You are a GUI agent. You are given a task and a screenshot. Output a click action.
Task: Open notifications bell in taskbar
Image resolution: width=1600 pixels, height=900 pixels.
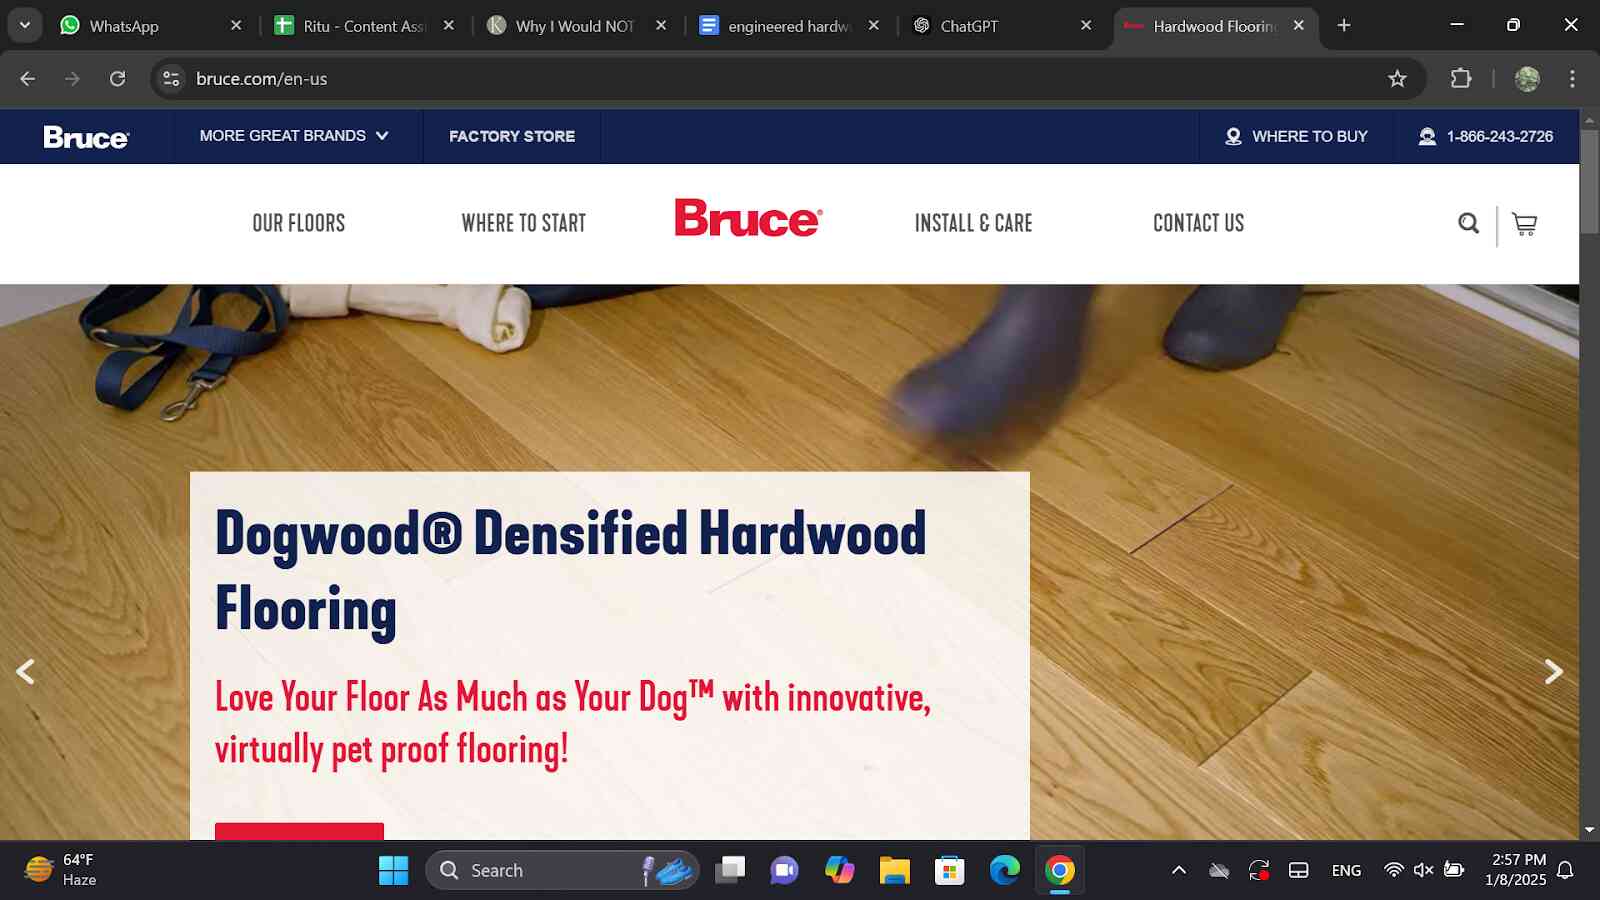point(1566,871)
